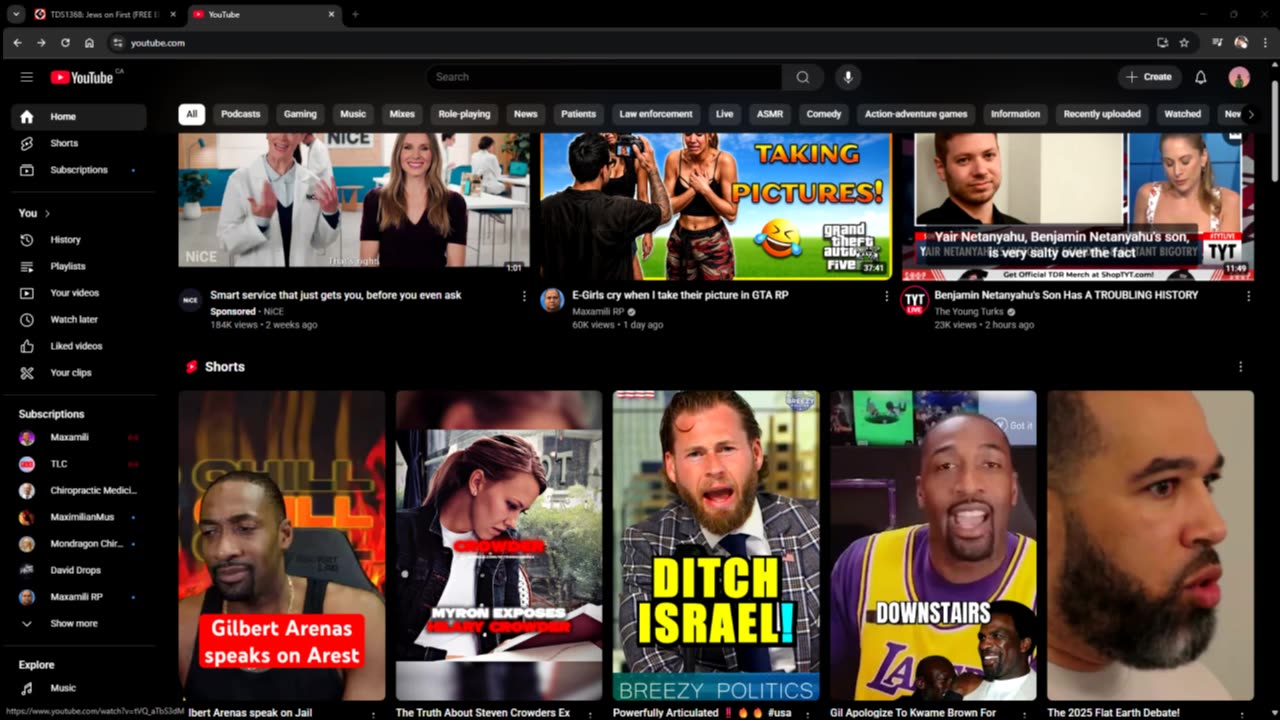Select the Recently uploaded filter chip
The height and width of the screenshot is (720, 1280).
pyautogui.click(x=1102, y=114)
